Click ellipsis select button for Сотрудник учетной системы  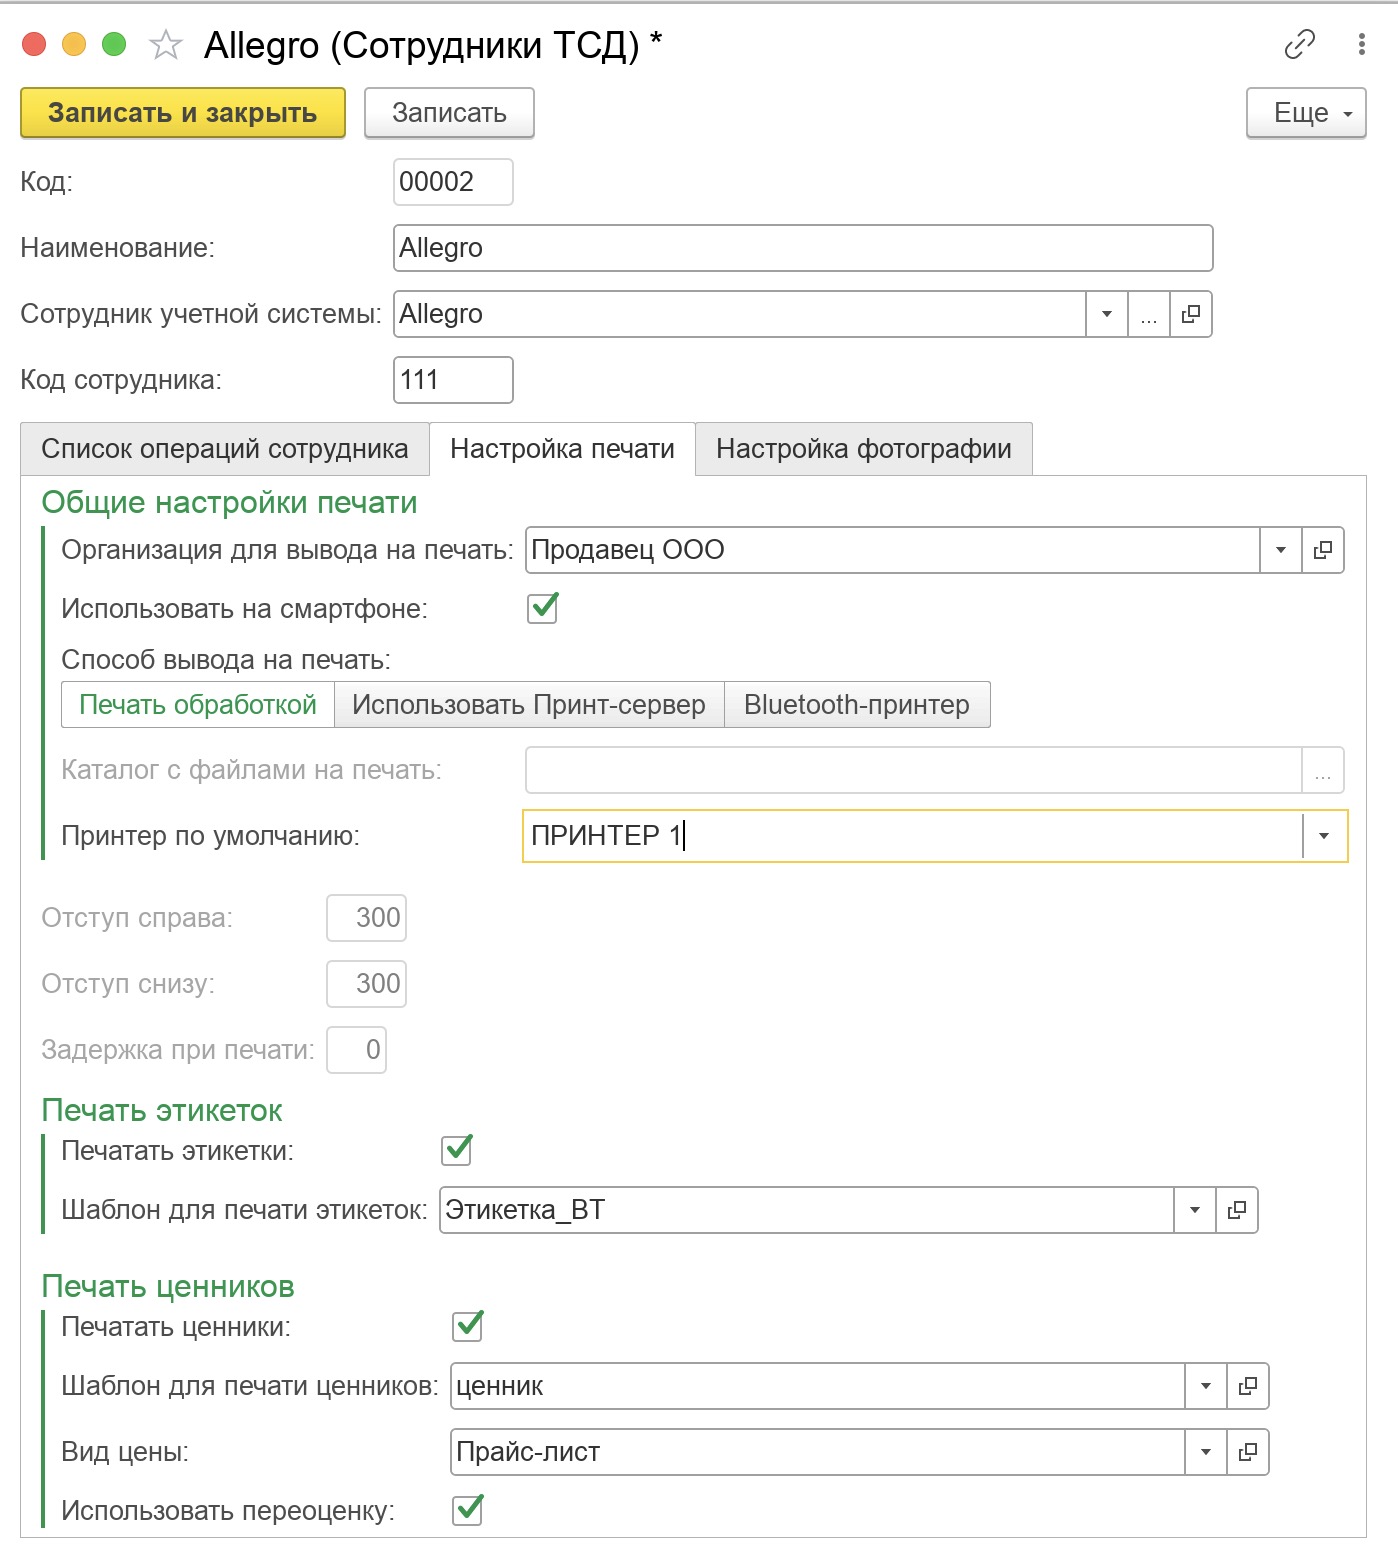point(1149,314)
